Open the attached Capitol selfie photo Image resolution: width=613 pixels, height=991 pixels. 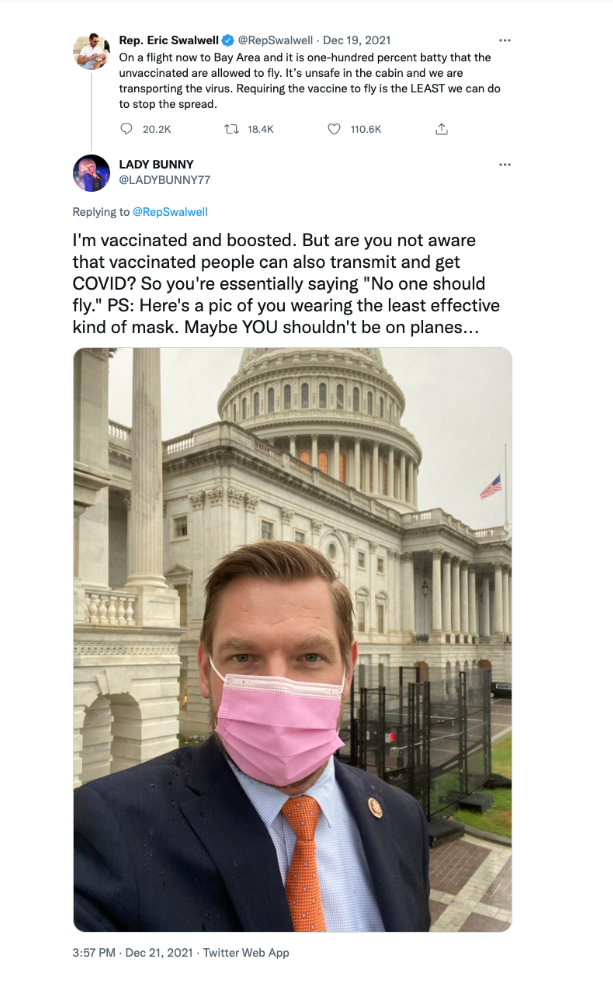pos(293,640)
